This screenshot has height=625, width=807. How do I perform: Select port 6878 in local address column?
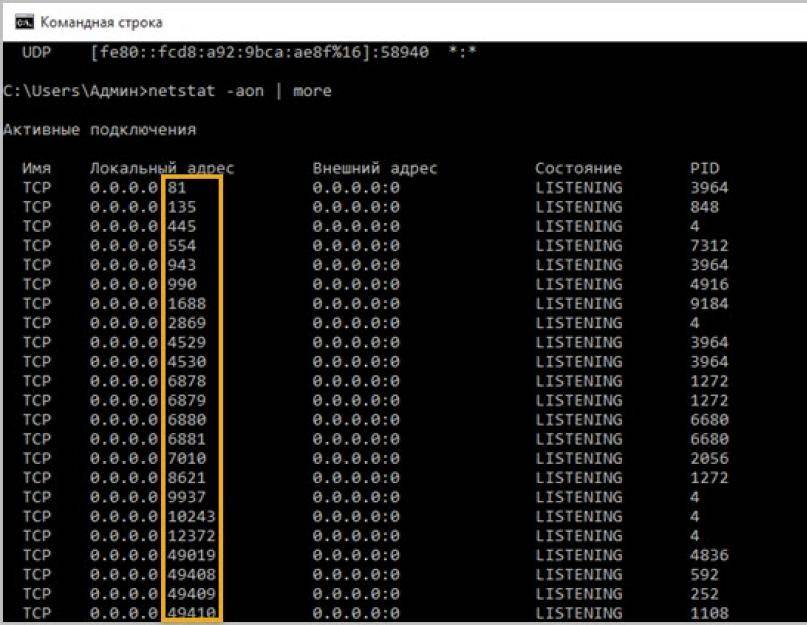(x=186, y=381)
